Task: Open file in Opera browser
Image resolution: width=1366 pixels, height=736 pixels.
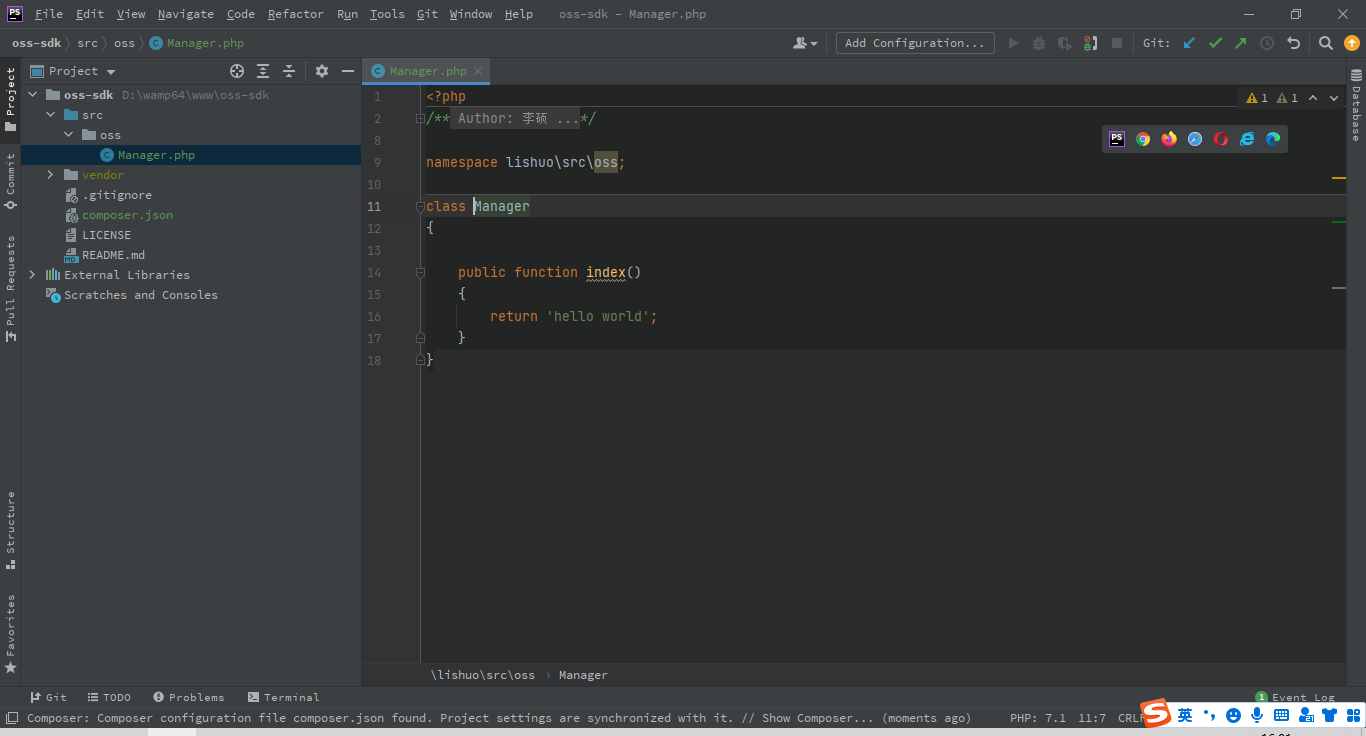Action: (x=1221, y=139)
